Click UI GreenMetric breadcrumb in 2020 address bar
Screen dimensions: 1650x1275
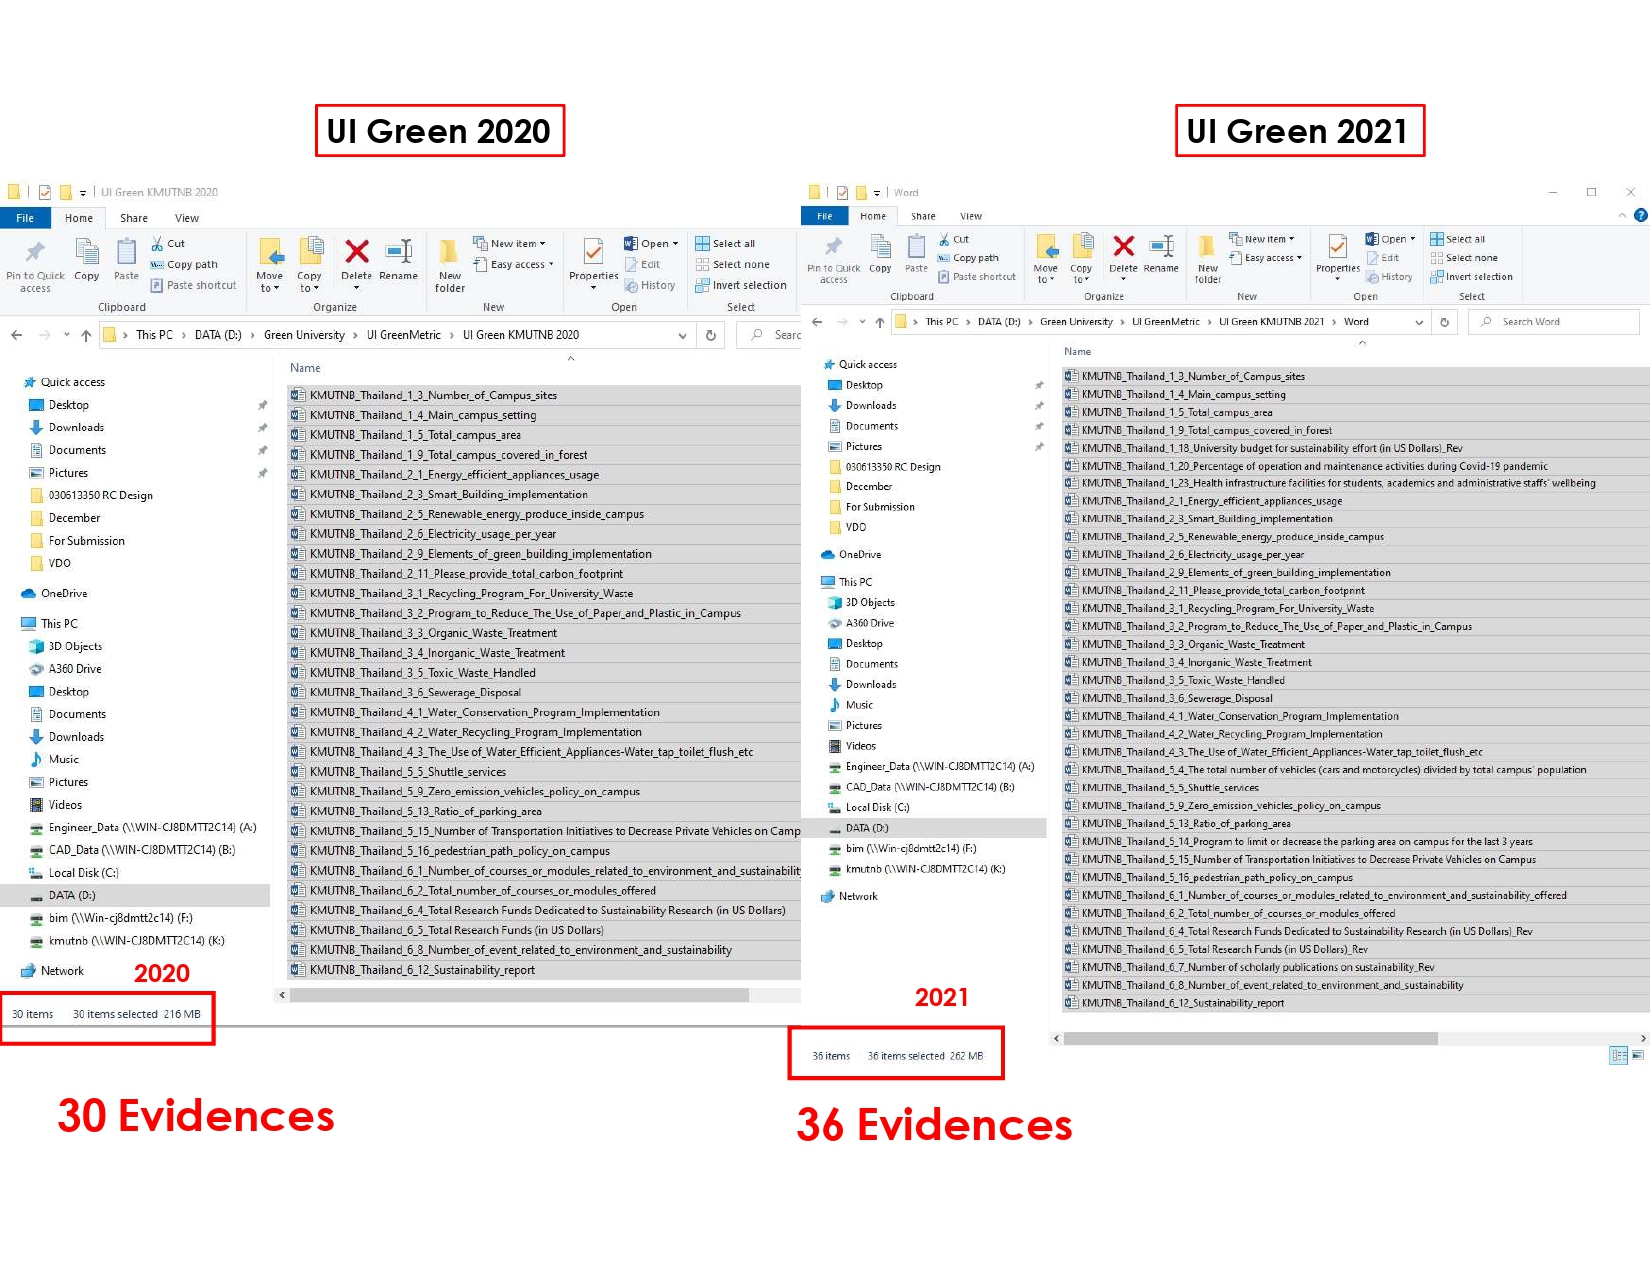(403, 335)
